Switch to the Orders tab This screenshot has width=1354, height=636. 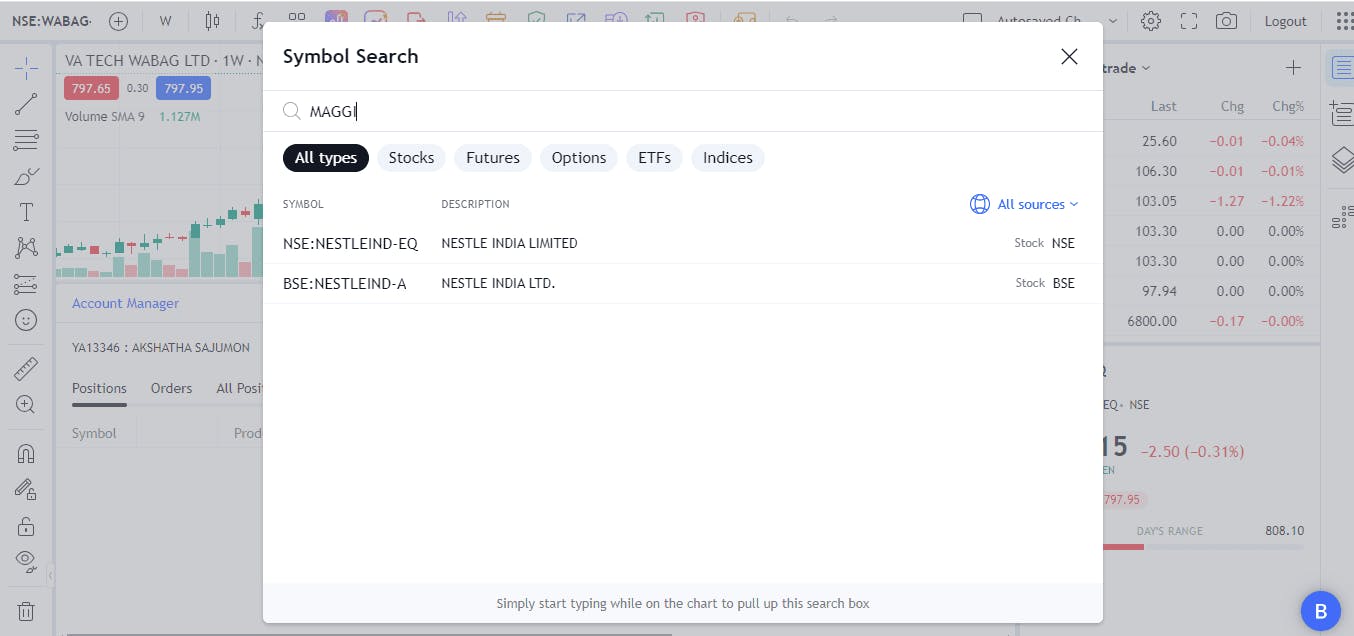pyautogui.click(x=171, y=388)
